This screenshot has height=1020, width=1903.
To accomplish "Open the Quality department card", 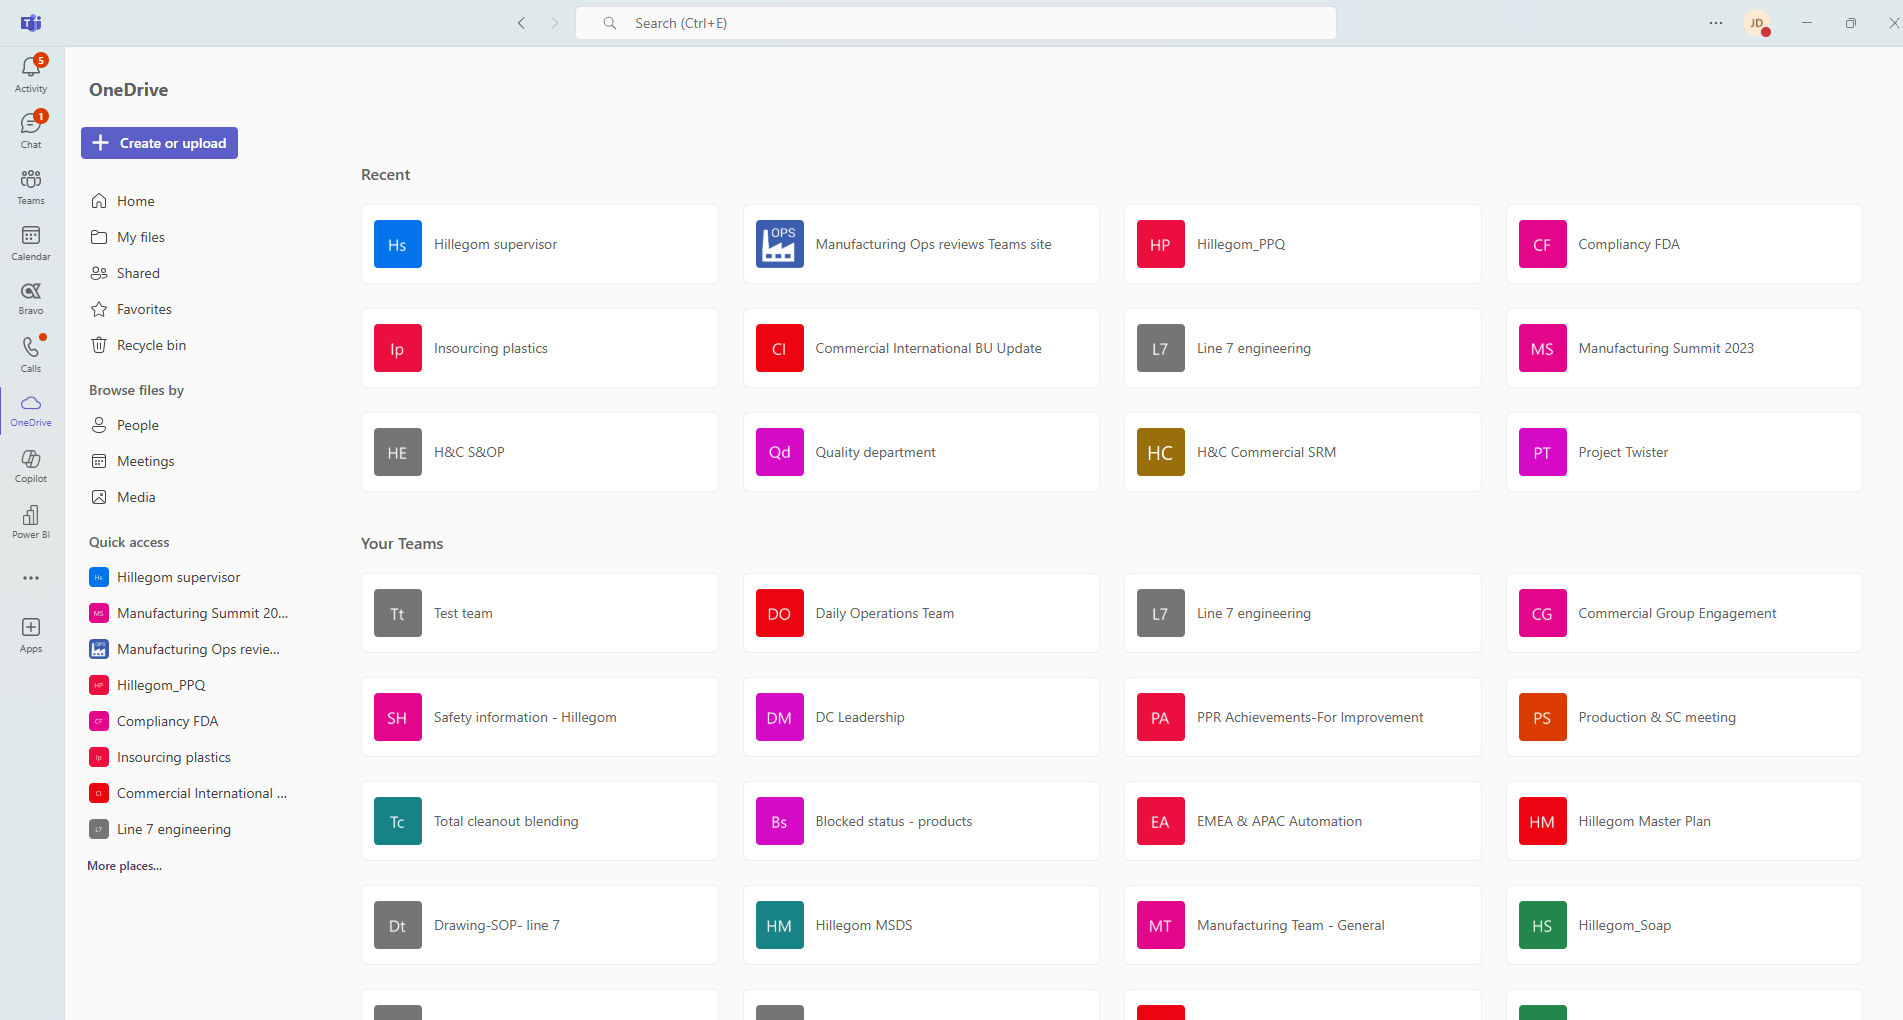I will click(x=921, y=452).
